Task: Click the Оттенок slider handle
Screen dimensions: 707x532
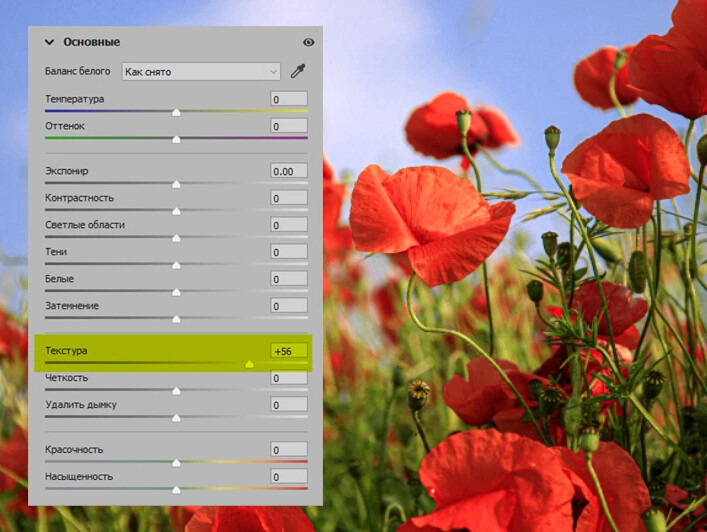Action: [176, 139]
